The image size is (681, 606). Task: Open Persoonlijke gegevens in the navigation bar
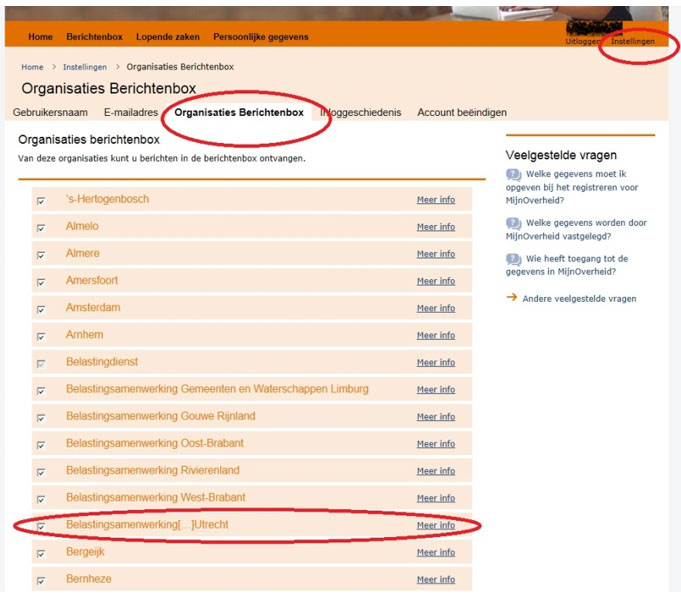(x=260, y=37)
